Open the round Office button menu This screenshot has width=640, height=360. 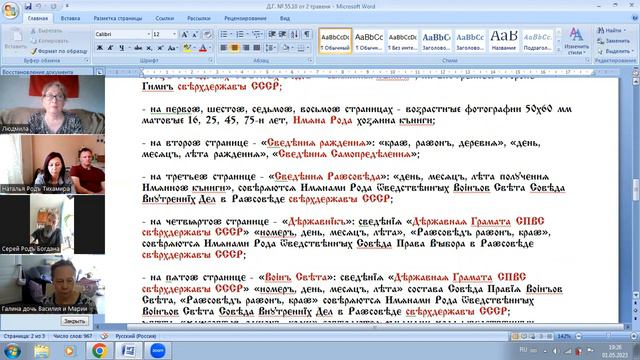10,10
